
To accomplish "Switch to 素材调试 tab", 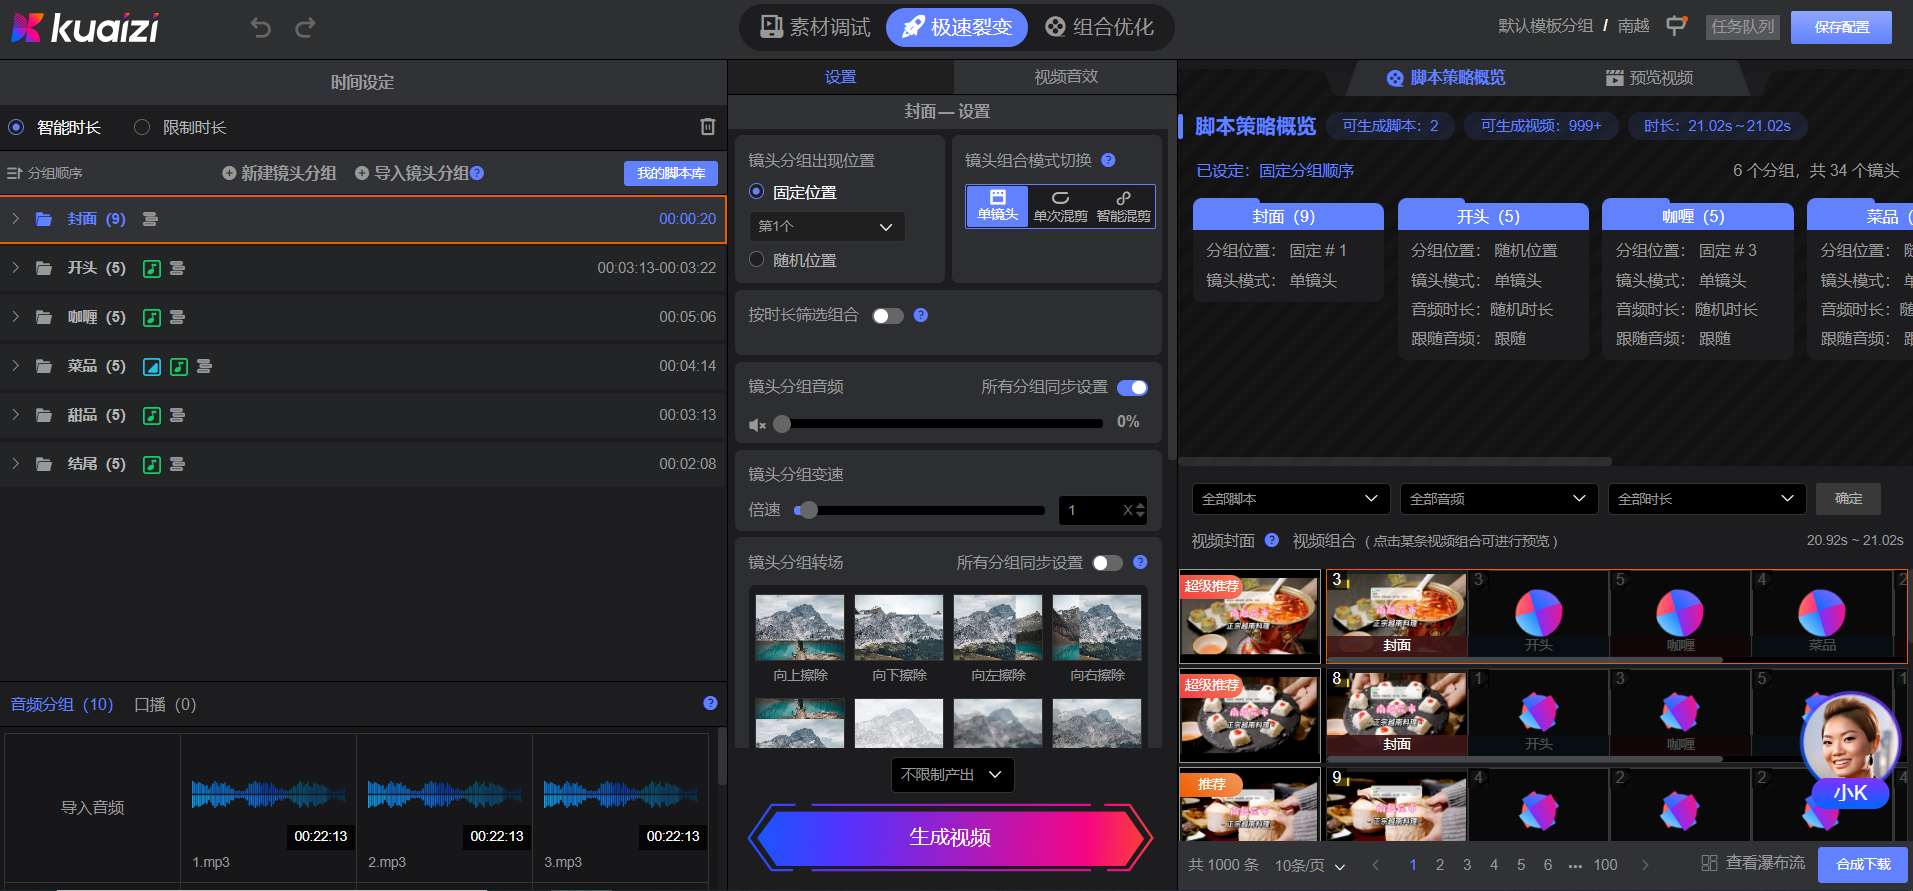I will pyautogui.click(x=815, y=27).
